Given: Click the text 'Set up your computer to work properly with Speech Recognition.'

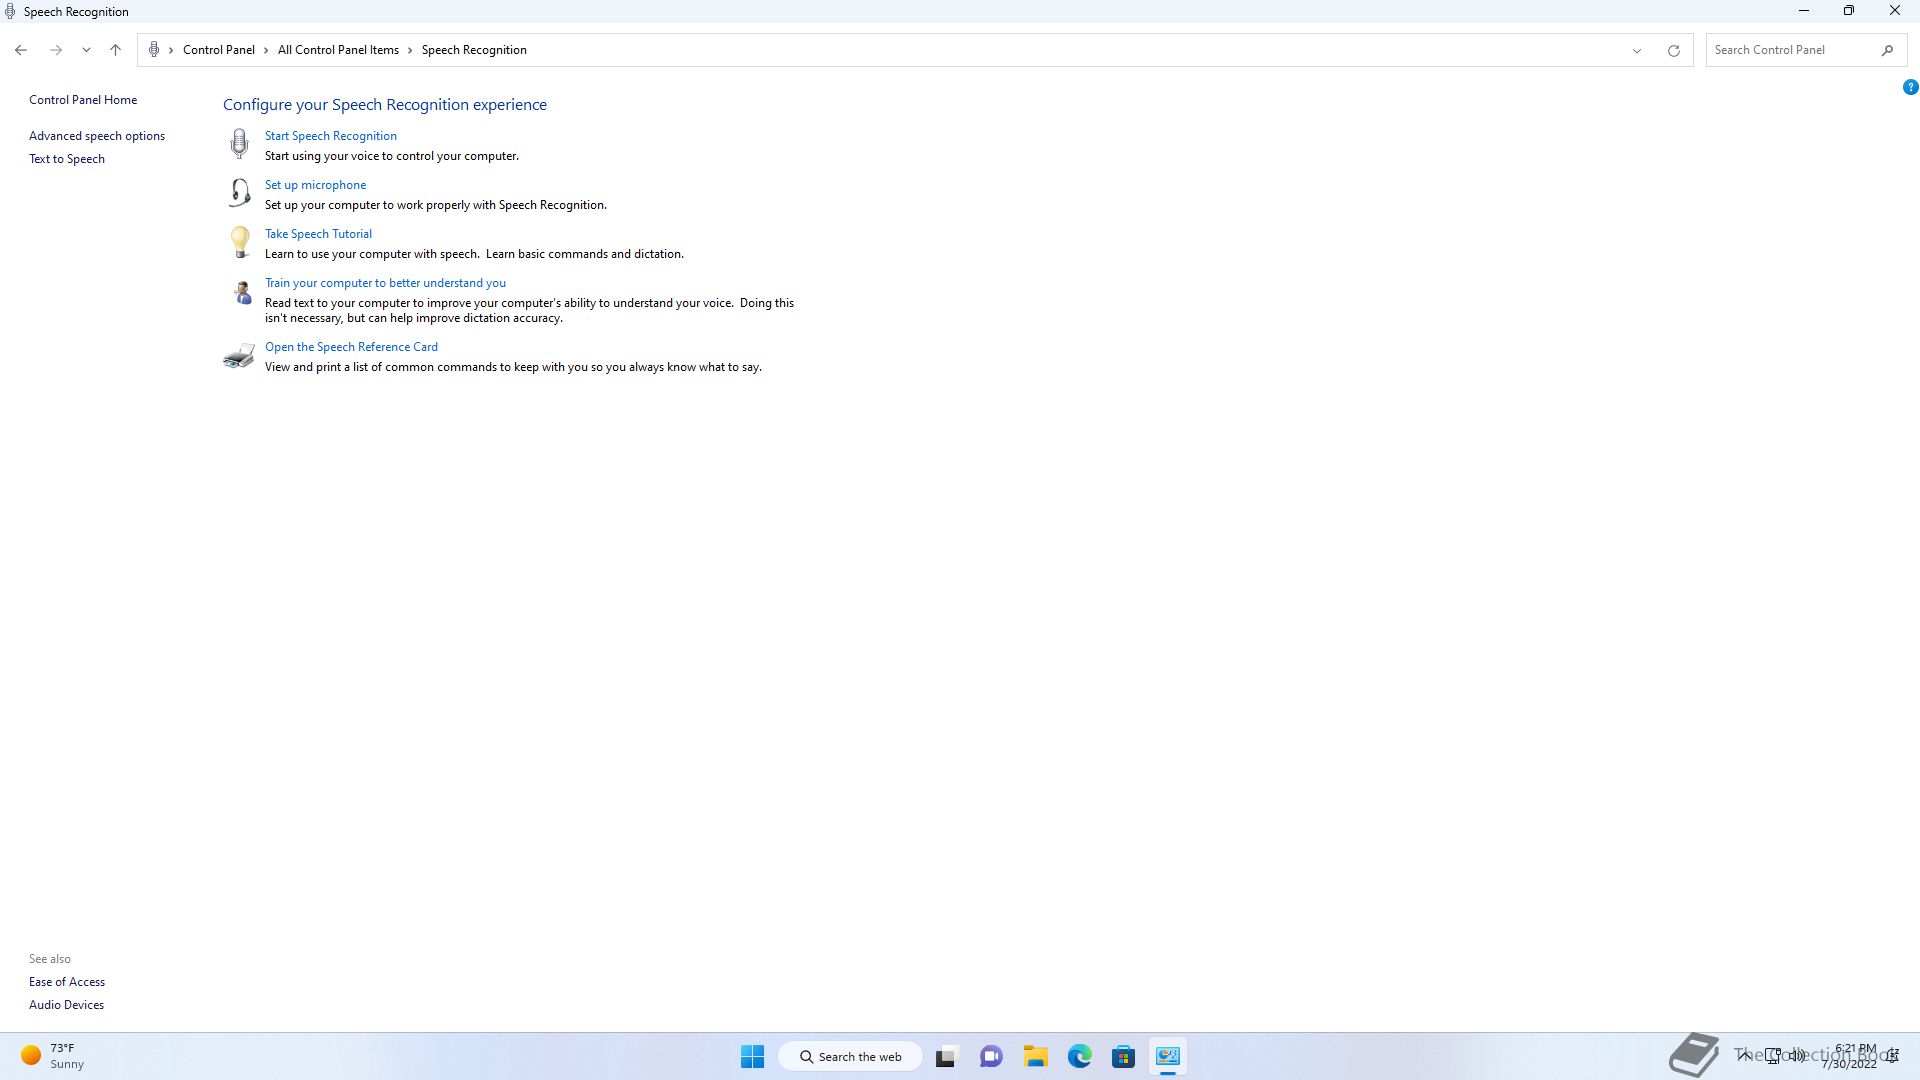Looking at the screenshot, I should 436,205.
